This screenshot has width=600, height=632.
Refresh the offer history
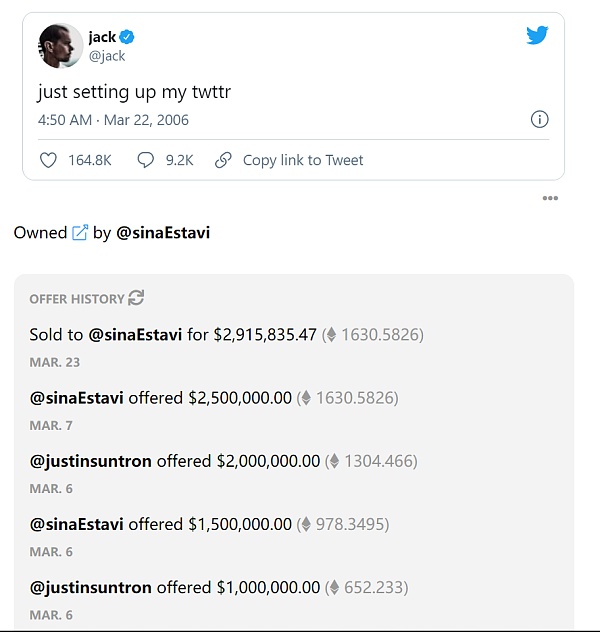137,298
